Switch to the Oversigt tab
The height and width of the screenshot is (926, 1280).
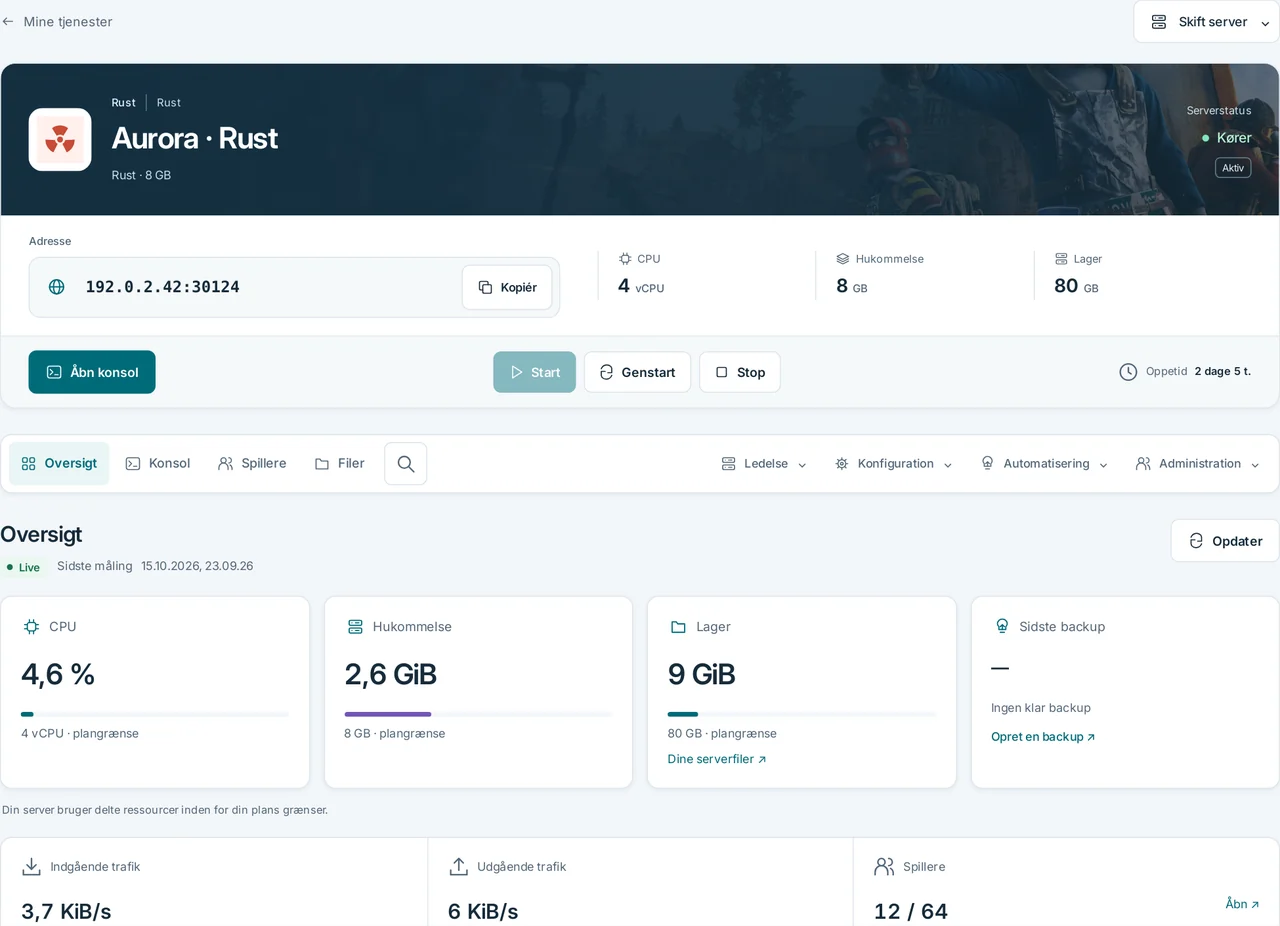point(59,464)
